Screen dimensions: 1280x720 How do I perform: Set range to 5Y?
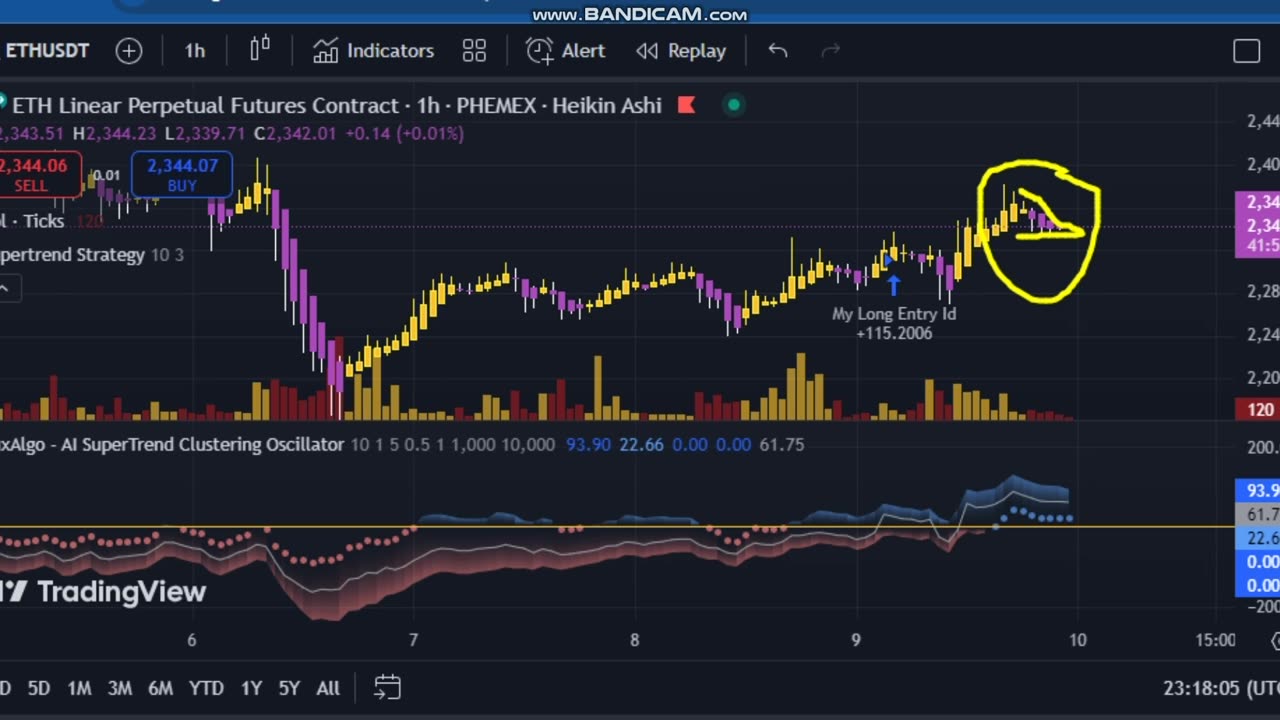[289, 688]
